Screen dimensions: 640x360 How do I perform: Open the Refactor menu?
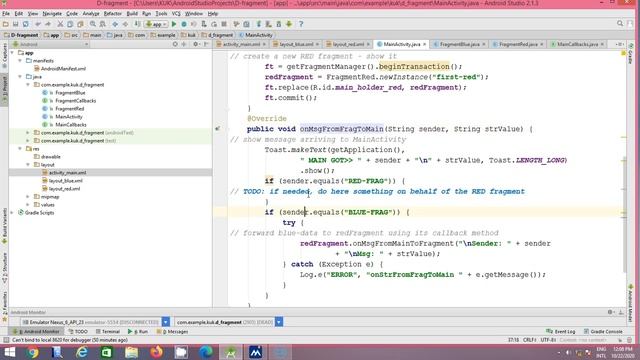[x=113, y=13]
